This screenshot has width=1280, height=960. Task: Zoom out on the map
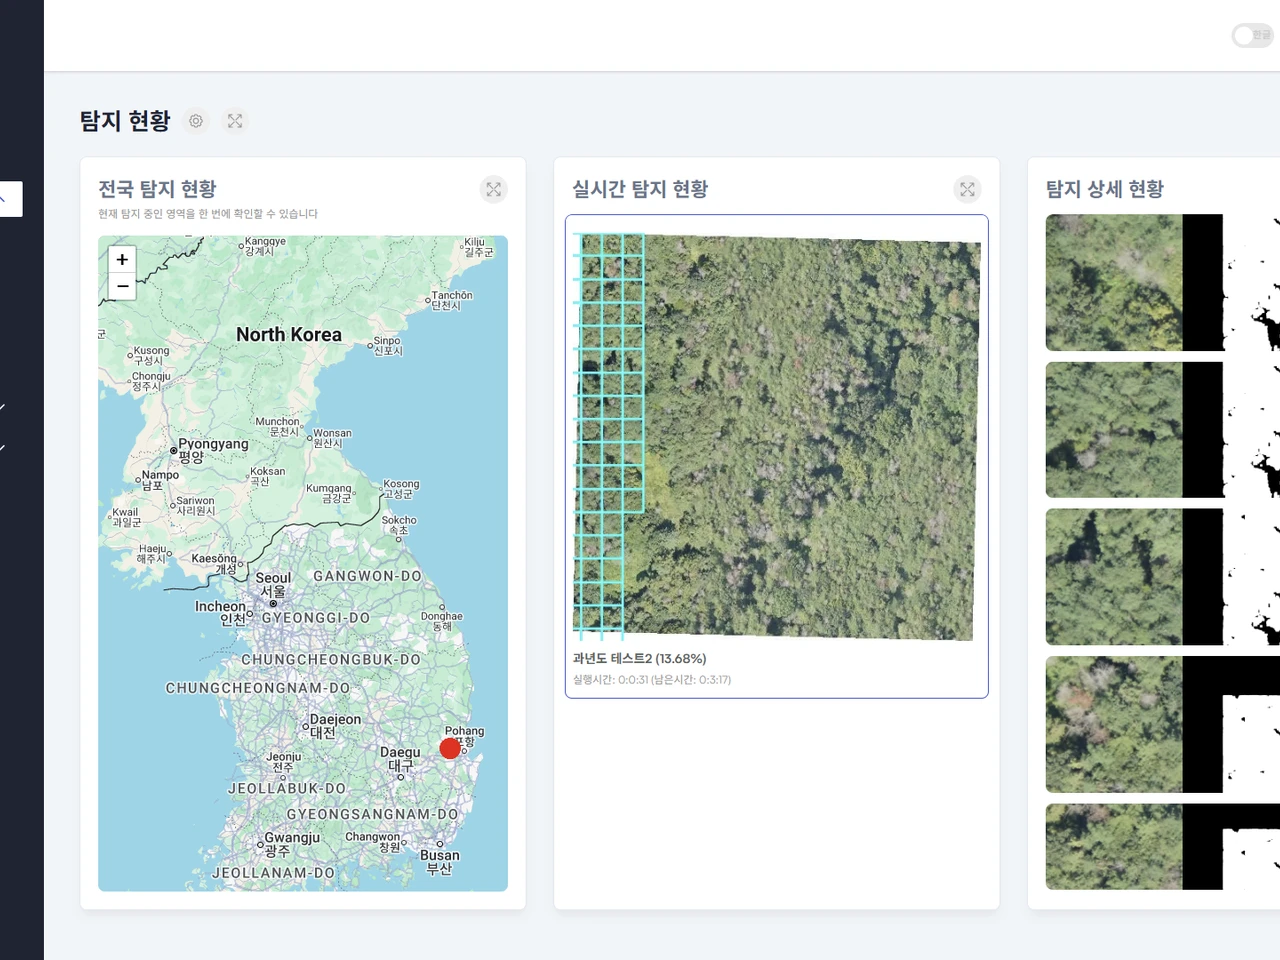click(122, 286)
